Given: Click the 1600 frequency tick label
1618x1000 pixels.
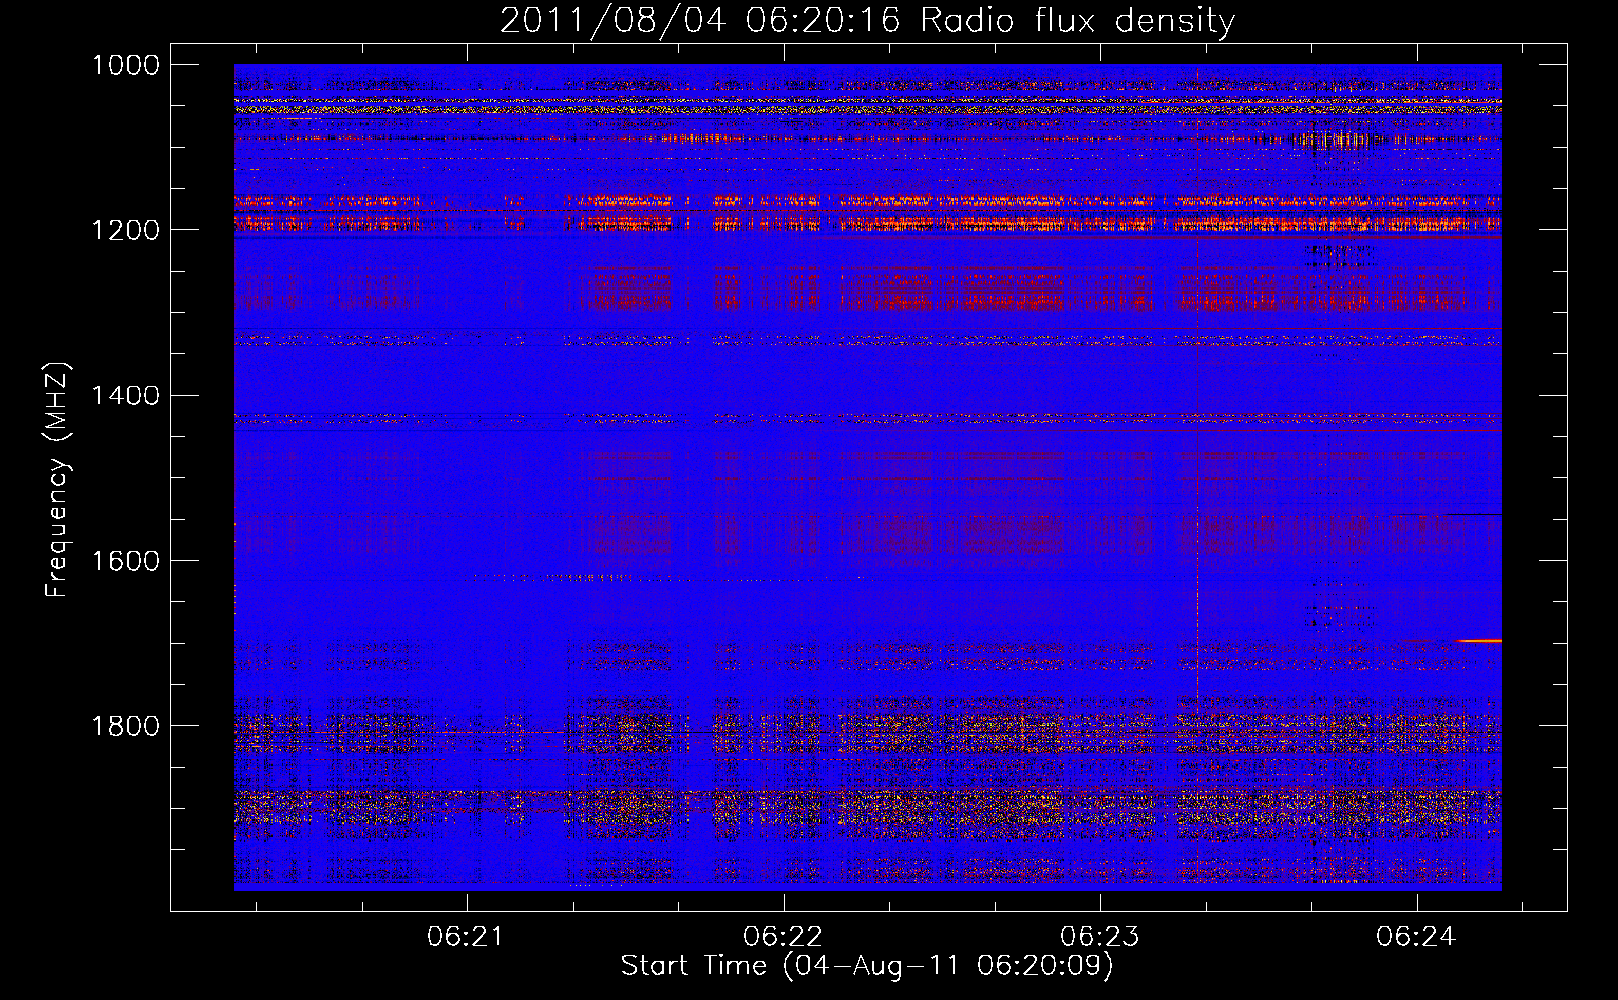Looking at the screenshot, I should pos(126,561).
